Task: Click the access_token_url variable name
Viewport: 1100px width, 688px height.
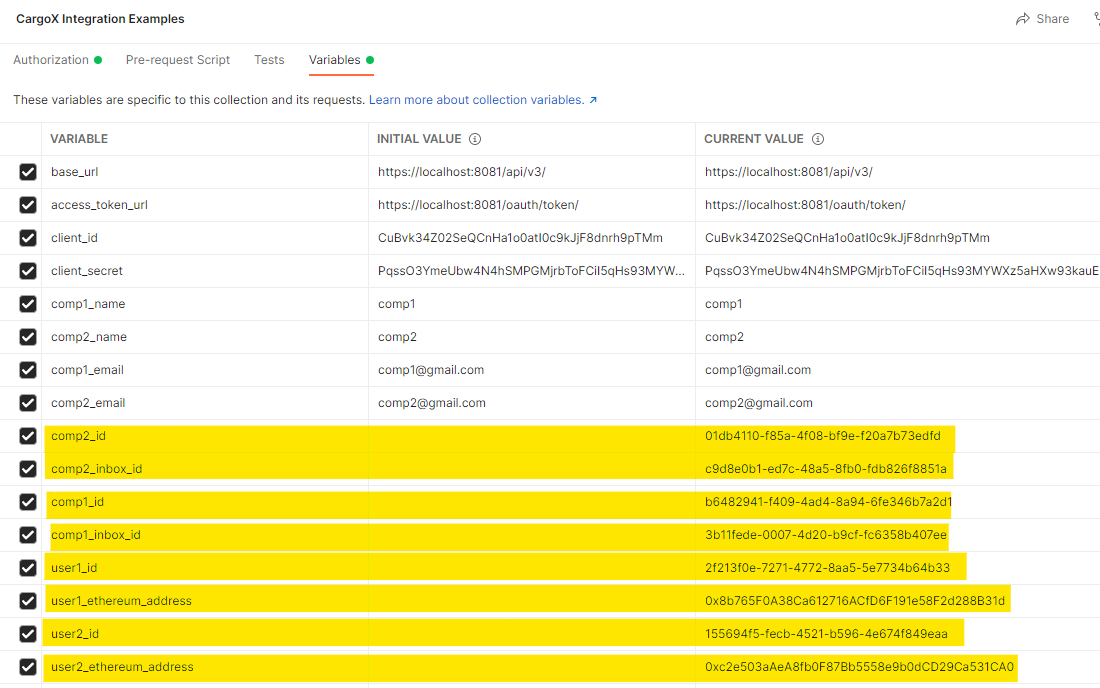Action: tap(98, 205)
